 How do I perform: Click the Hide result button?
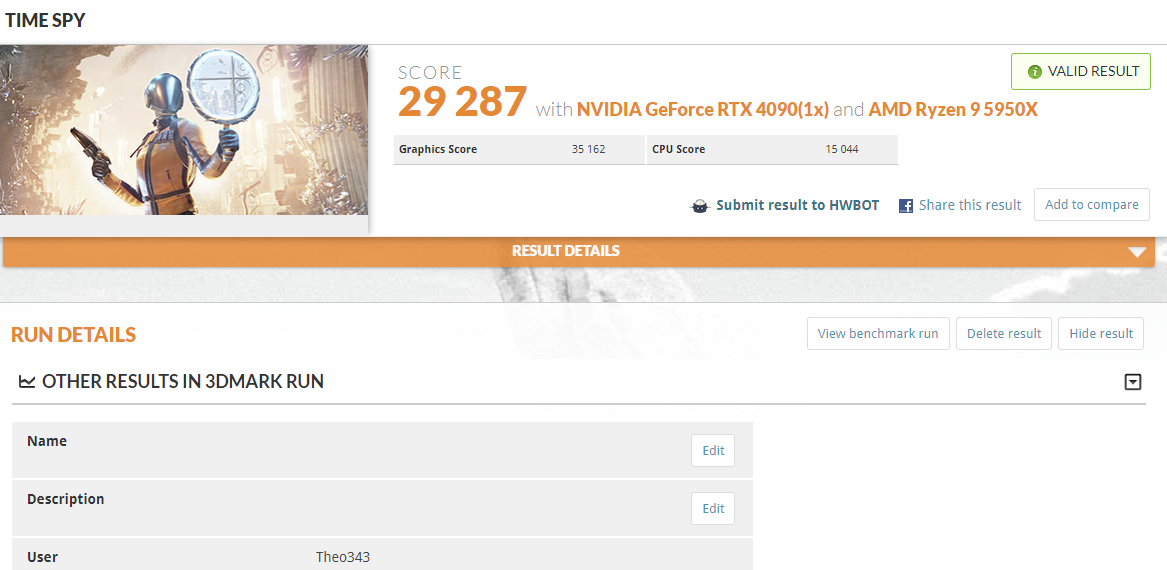click(1101, 333)
